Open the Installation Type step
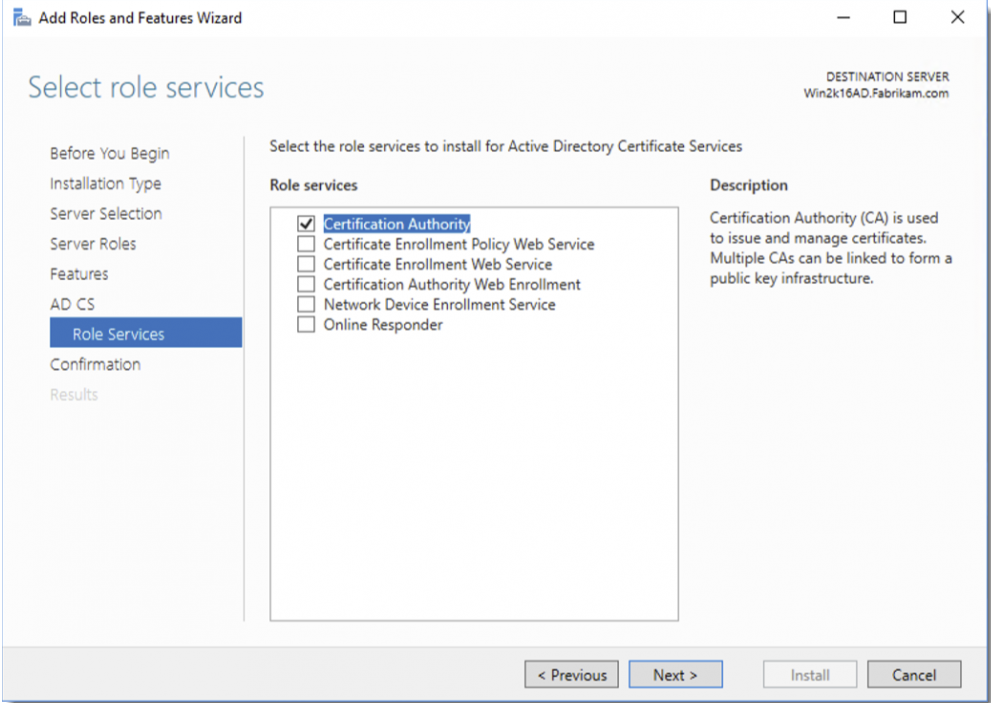The width and height of the screenshot is (991, 703). click(x=106, y=184)
